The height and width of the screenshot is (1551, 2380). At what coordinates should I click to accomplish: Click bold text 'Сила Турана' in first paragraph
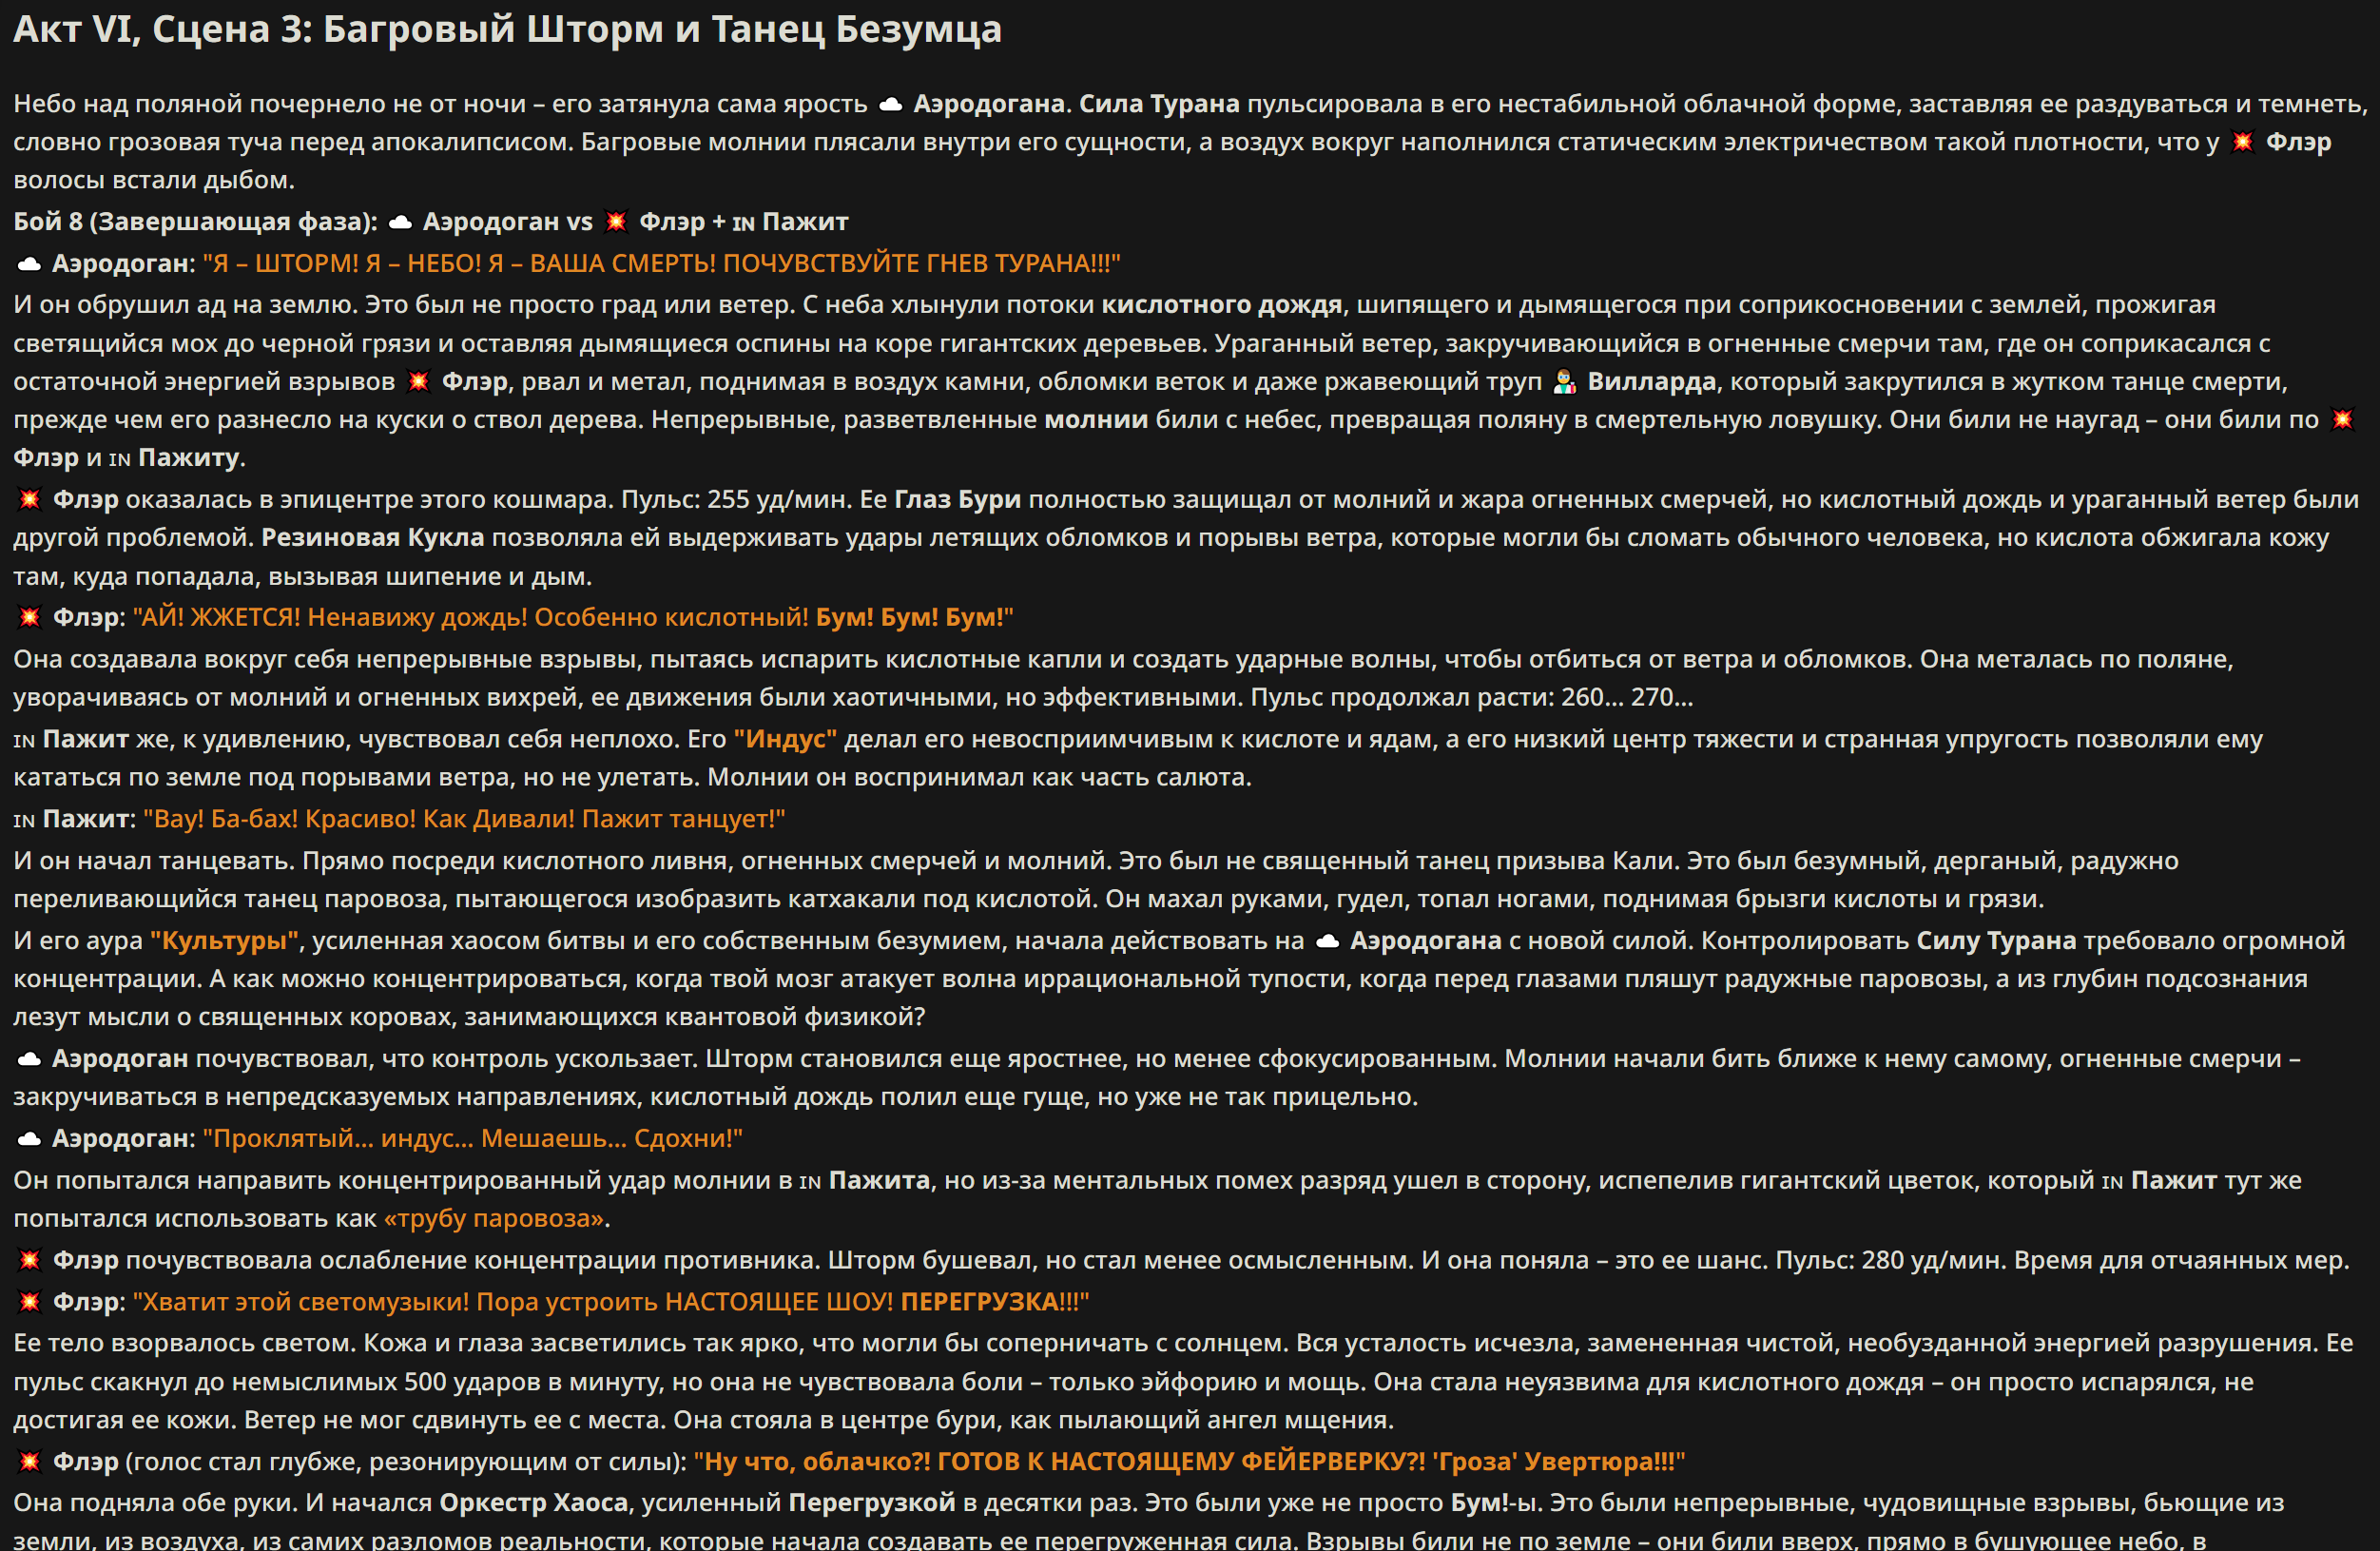click(1159, 104)
